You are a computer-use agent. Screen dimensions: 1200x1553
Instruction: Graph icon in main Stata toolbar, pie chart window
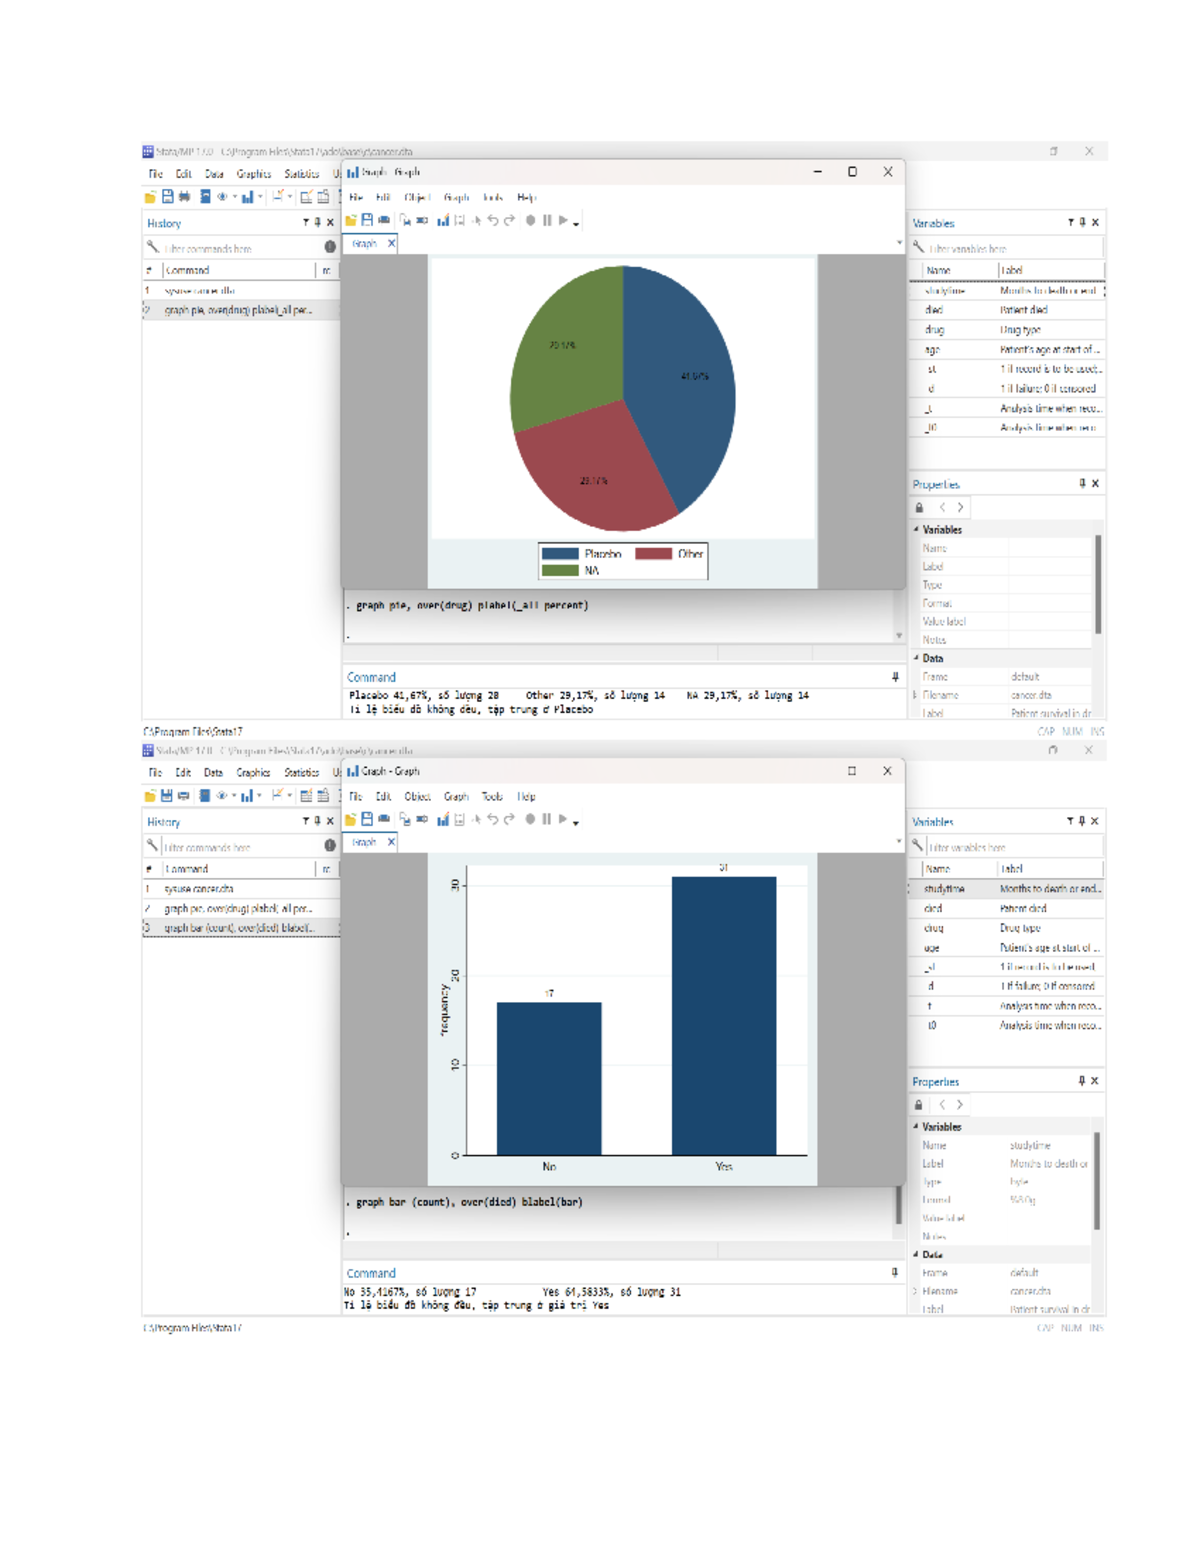pyautogui.click(x=247, y=197)
